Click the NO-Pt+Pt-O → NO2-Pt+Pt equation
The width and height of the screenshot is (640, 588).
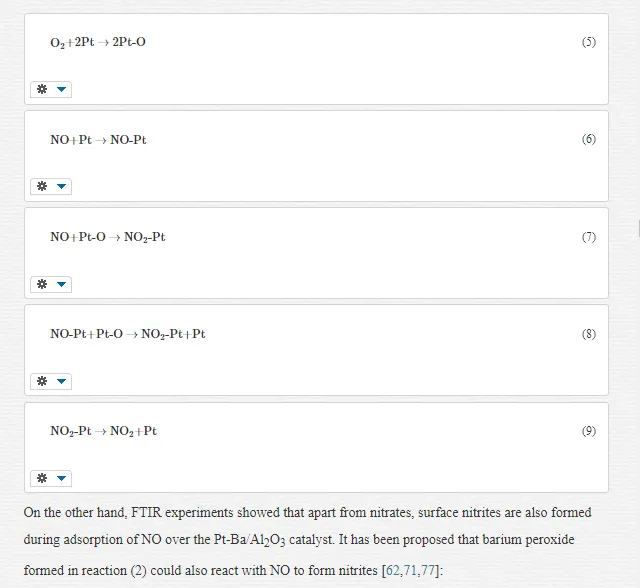(128, 334)
